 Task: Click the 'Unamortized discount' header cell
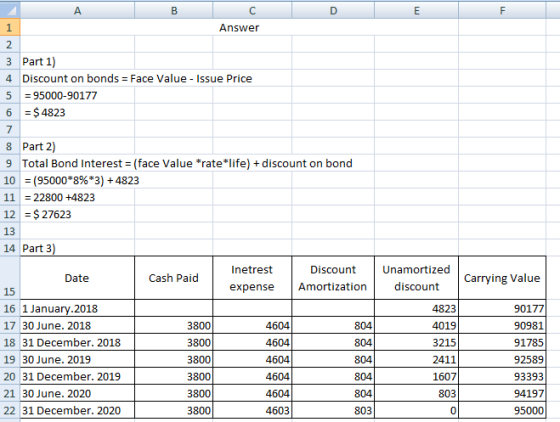tap(416, 277)
